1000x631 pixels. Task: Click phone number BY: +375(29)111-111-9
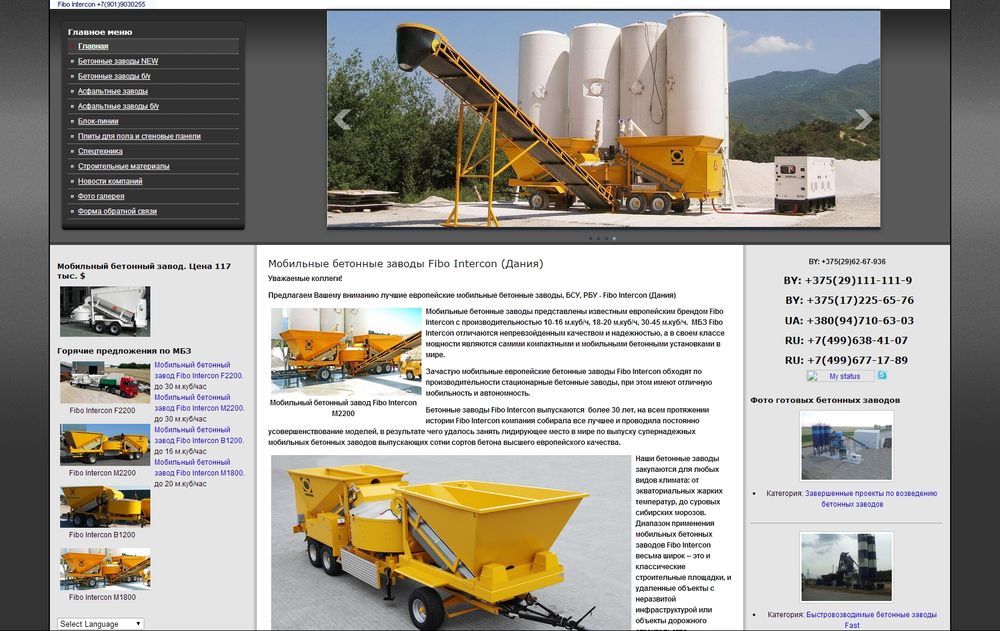tap(848, 280)
